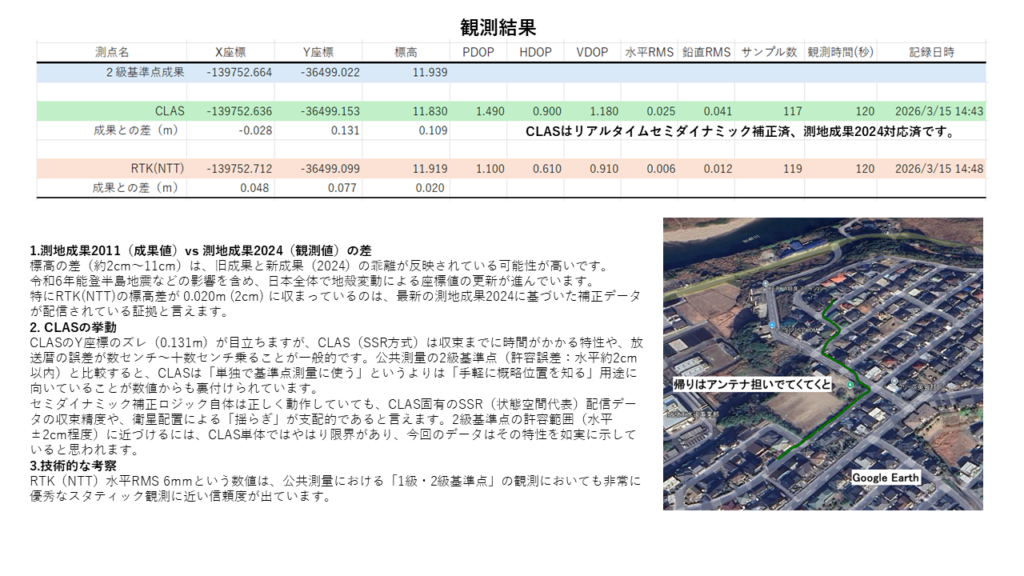Select the RTK(NTT) row label cell
Screen dimensions: 1024x576
pos(158,168)
